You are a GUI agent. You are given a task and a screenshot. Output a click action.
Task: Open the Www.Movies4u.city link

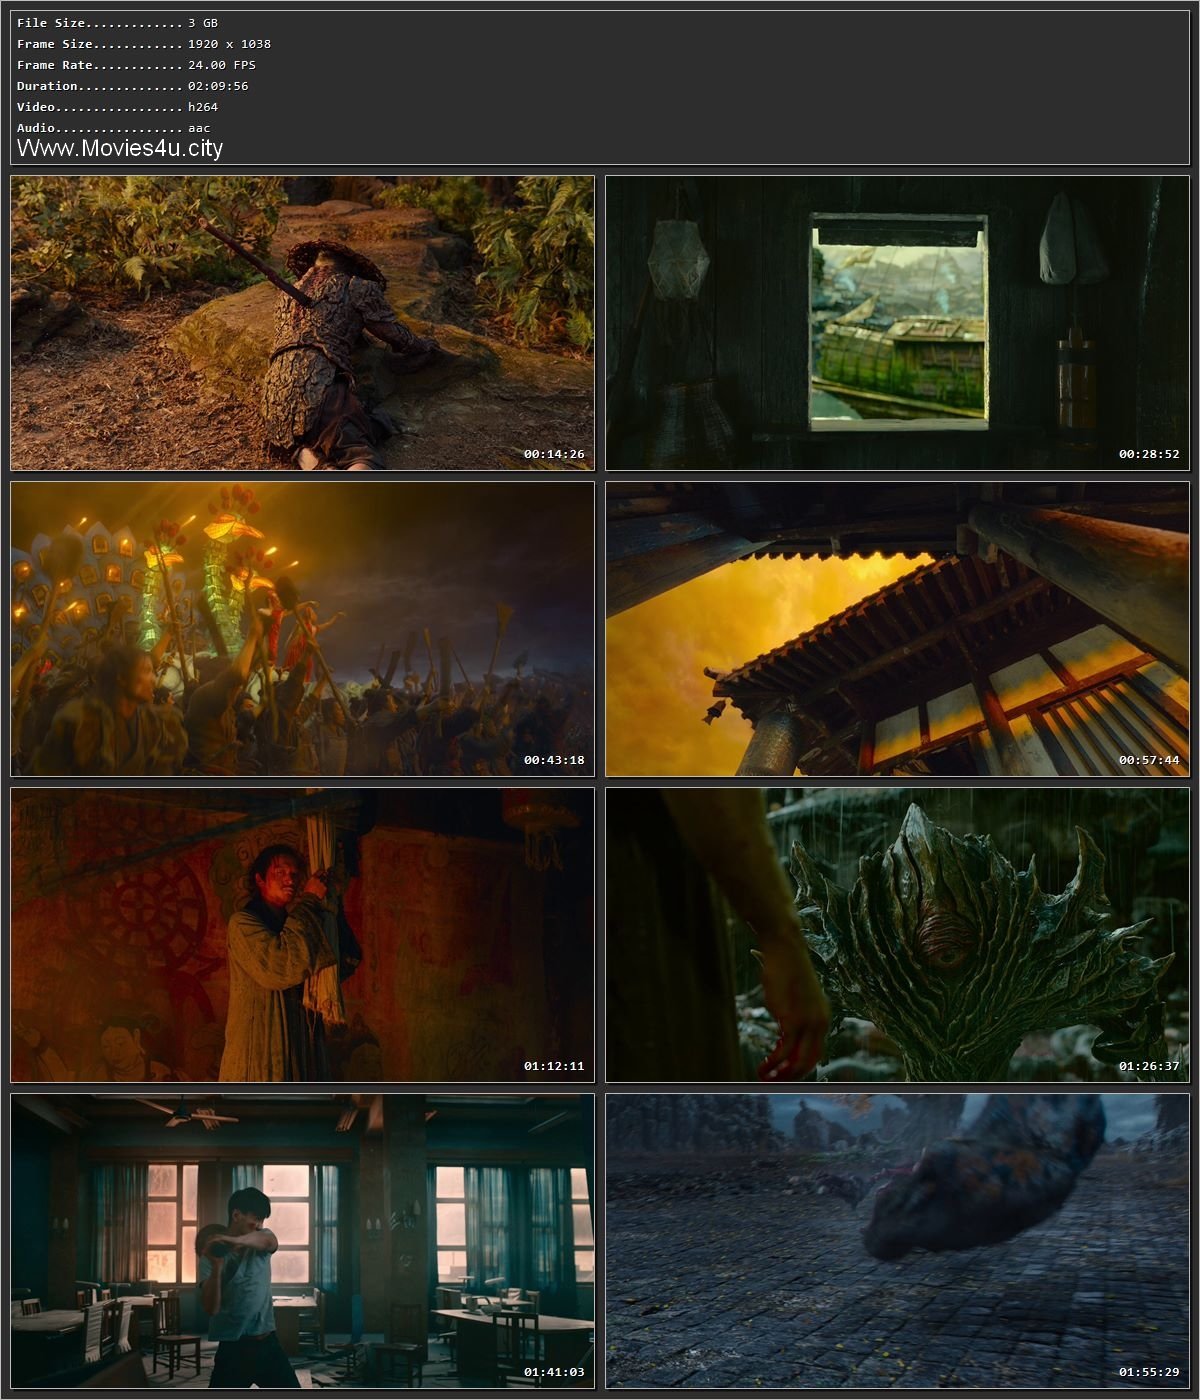120,148
